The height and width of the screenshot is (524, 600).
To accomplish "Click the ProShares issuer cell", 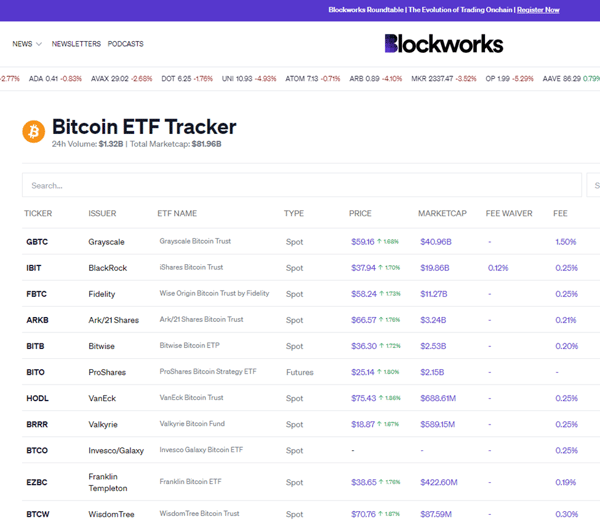I will pyautogui.click(x=107, y=372).
